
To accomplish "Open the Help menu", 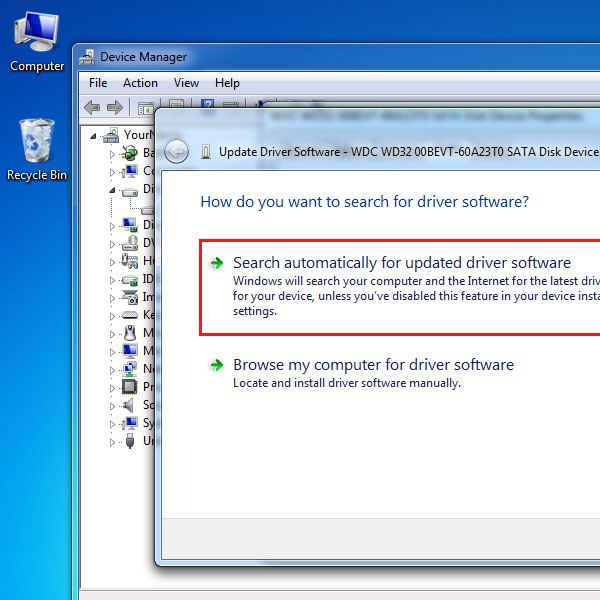I will (x=227, y=83).
